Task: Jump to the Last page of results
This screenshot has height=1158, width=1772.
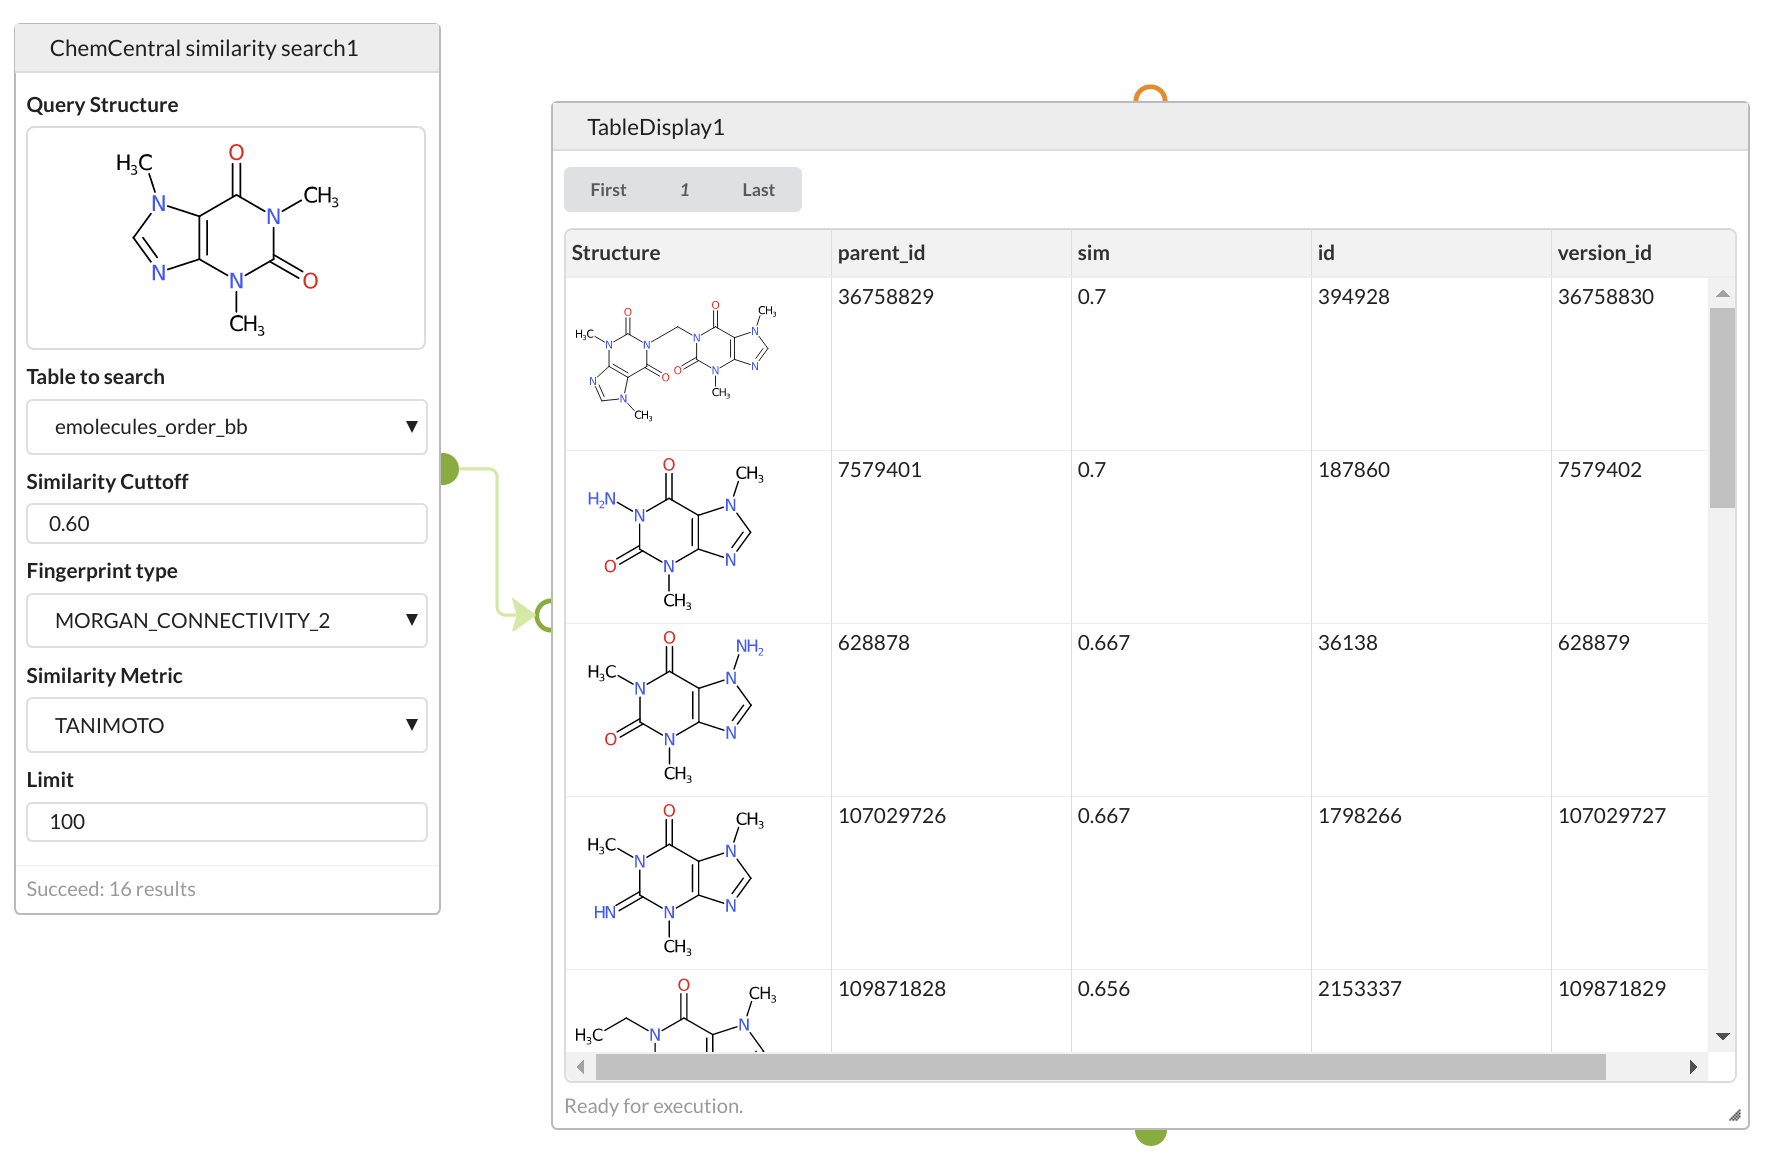Action: pyautogui.click(x=758, y=190)
